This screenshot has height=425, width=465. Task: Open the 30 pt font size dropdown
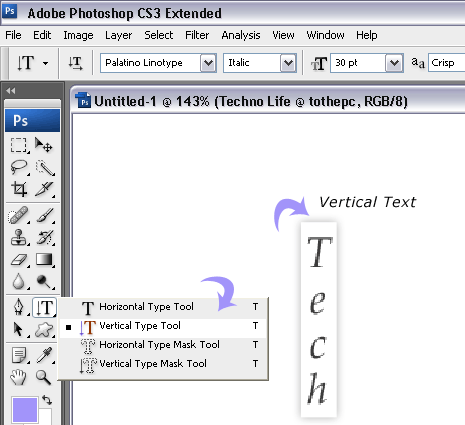395,63
